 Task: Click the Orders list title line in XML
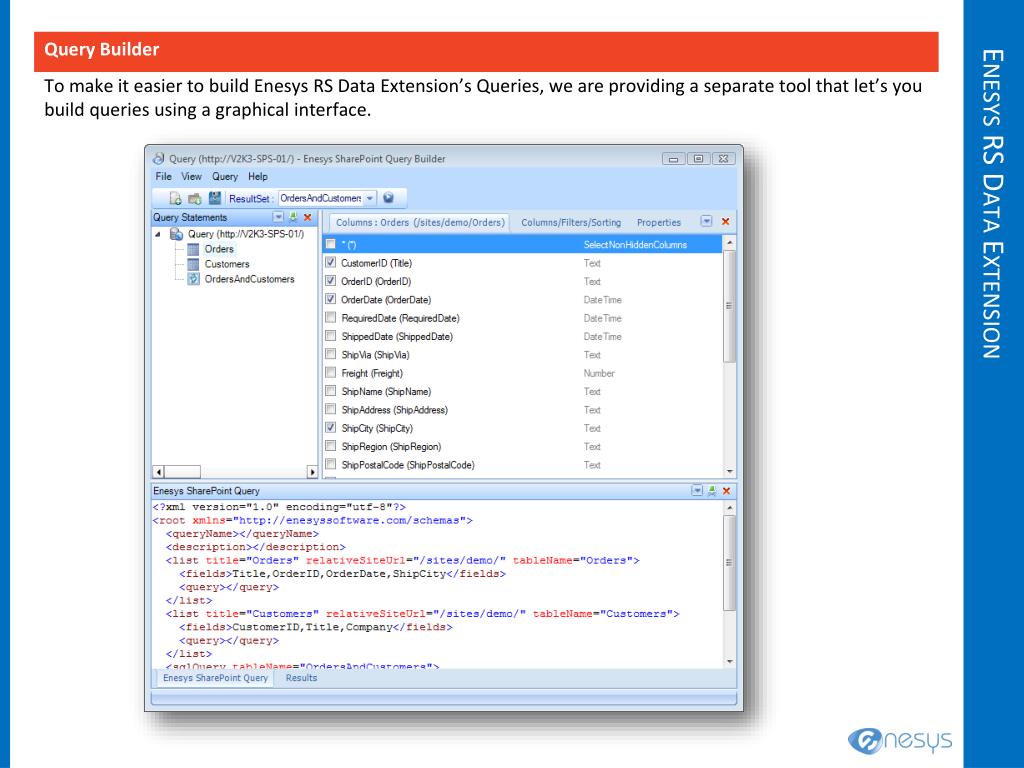[402, 561]
